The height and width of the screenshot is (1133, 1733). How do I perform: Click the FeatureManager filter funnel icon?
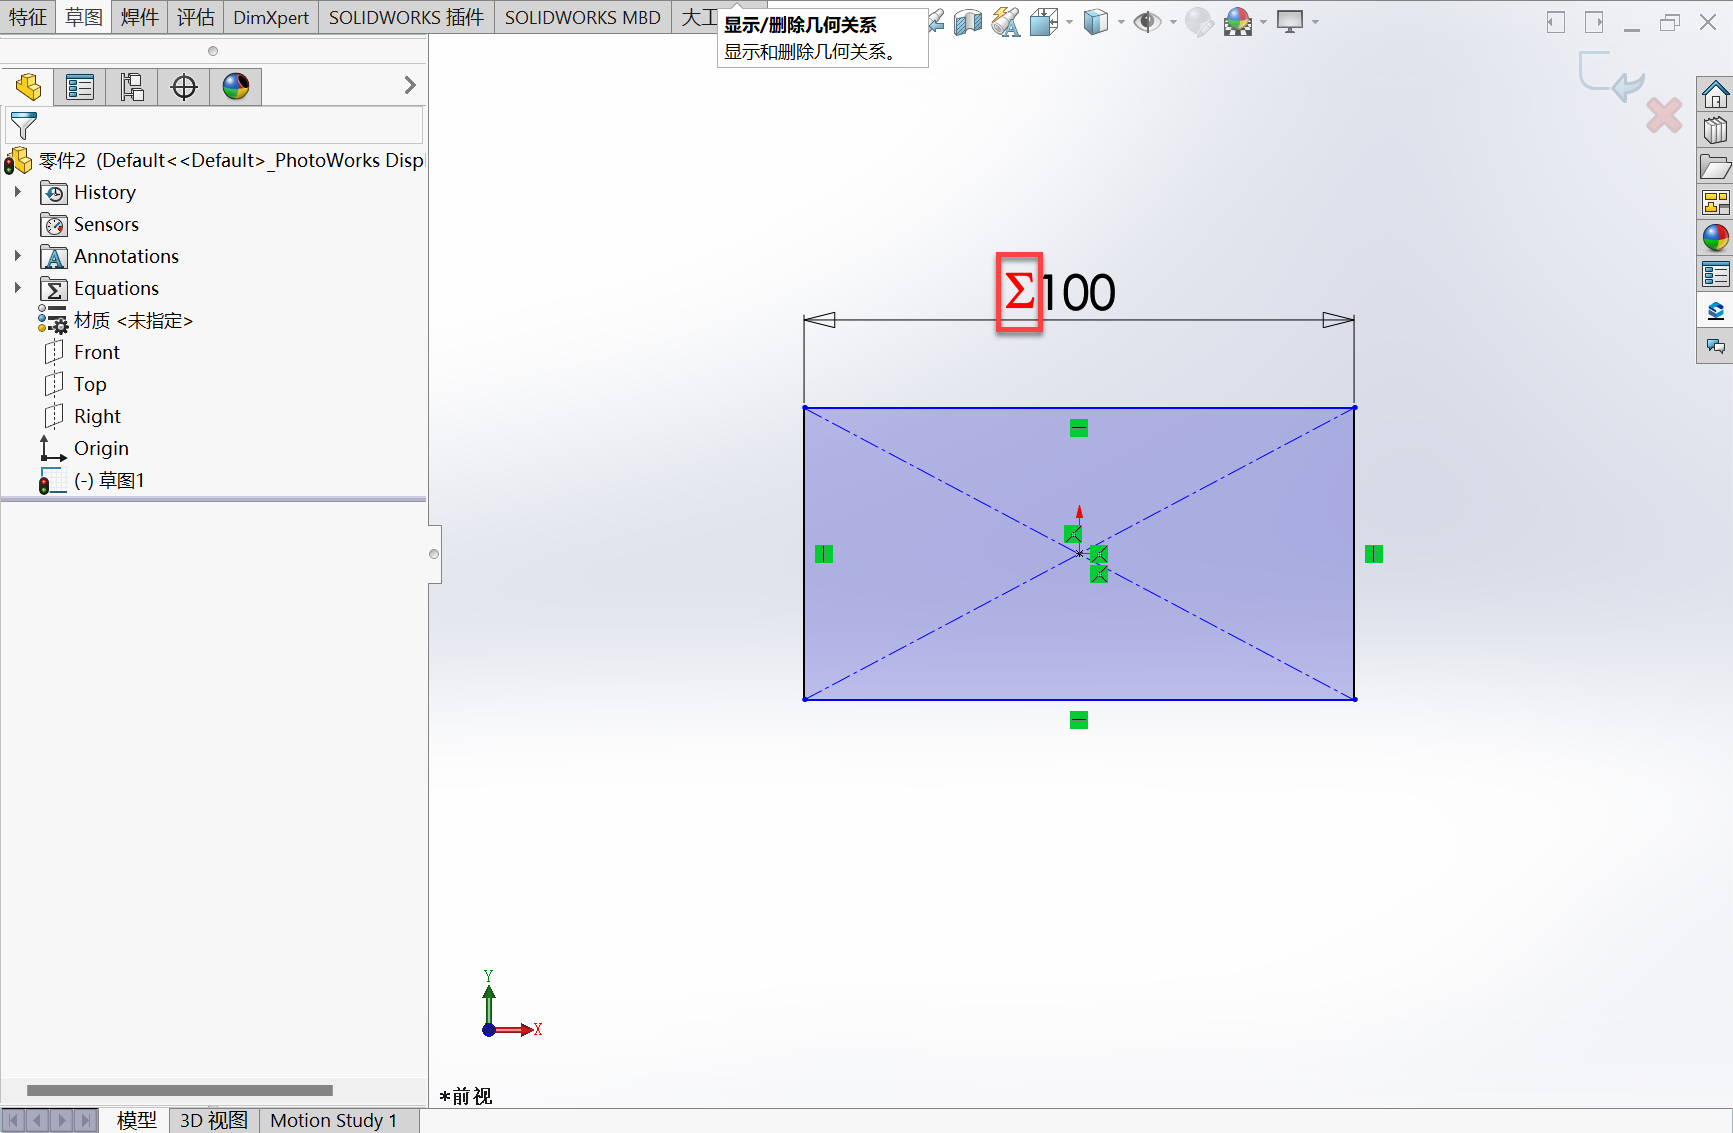point(23,126)
